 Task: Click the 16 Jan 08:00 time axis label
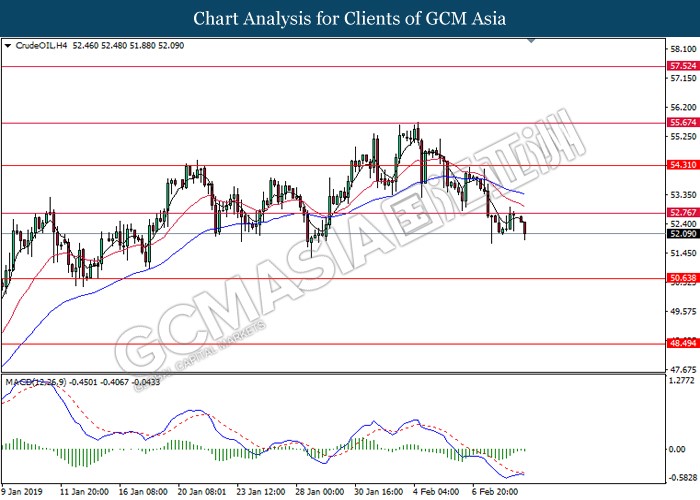click(145, 491)
